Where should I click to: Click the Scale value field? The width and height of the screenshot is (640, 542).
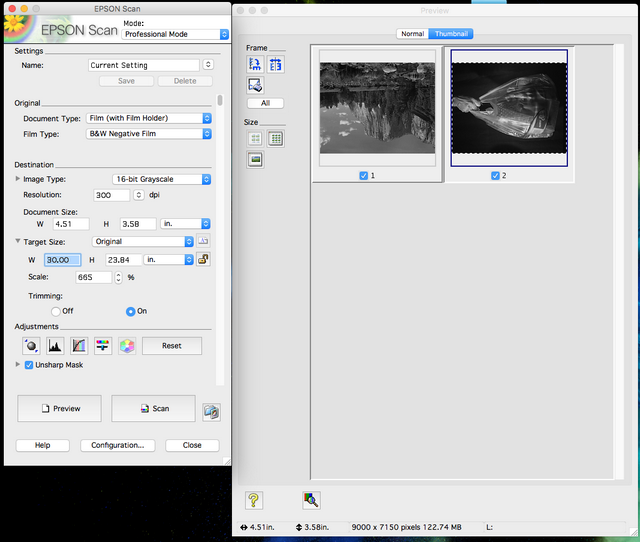pos(93,278)
